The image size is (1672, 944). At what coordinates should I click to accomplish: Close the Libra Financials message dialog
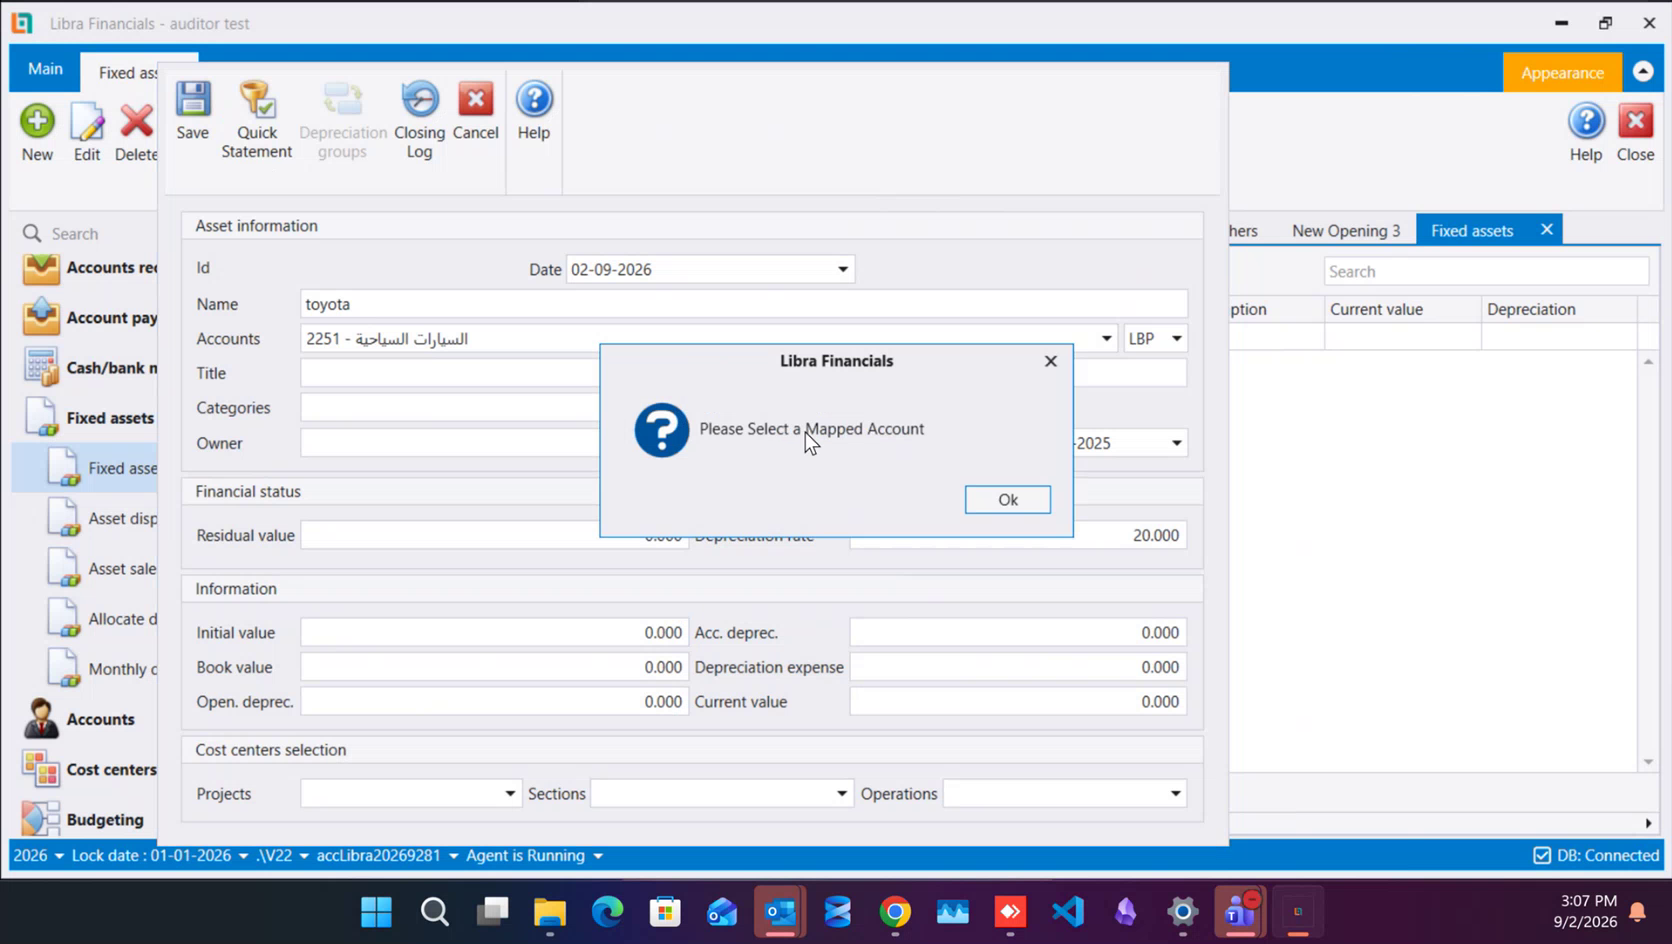pyautogui.click(x=1051, y=361)
